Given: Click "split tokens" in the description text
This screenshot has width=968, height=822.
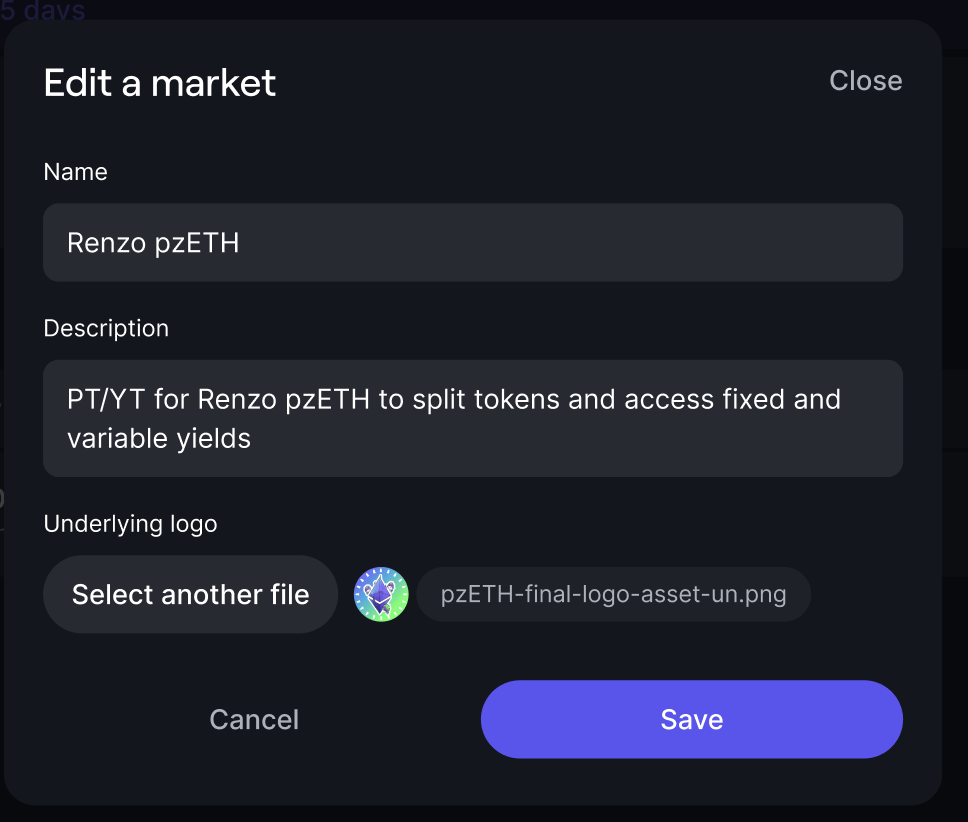Looking at the screenshot, I should tap(471, 400).
